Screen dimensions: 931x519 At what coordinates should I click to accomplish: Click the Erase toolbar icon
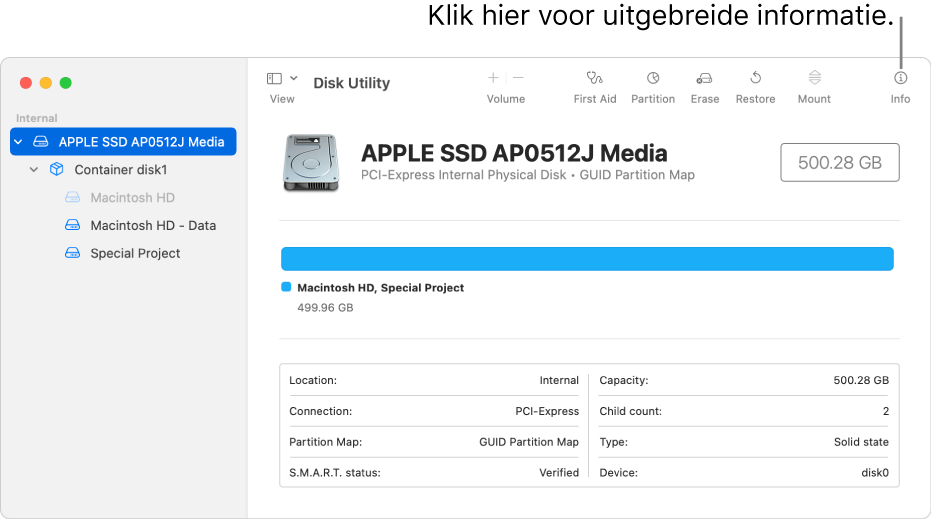pos(704,78)
